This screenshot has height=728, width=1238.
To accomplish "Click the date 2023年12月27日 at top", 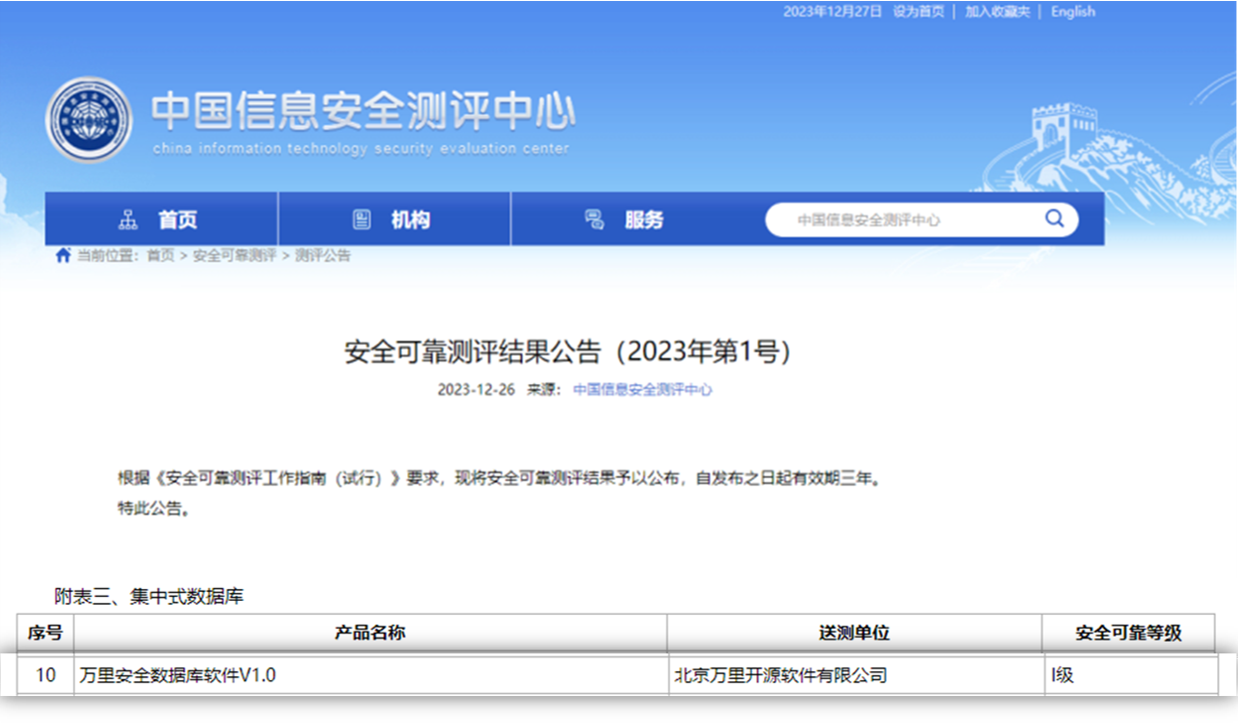I will pos(833,12).
